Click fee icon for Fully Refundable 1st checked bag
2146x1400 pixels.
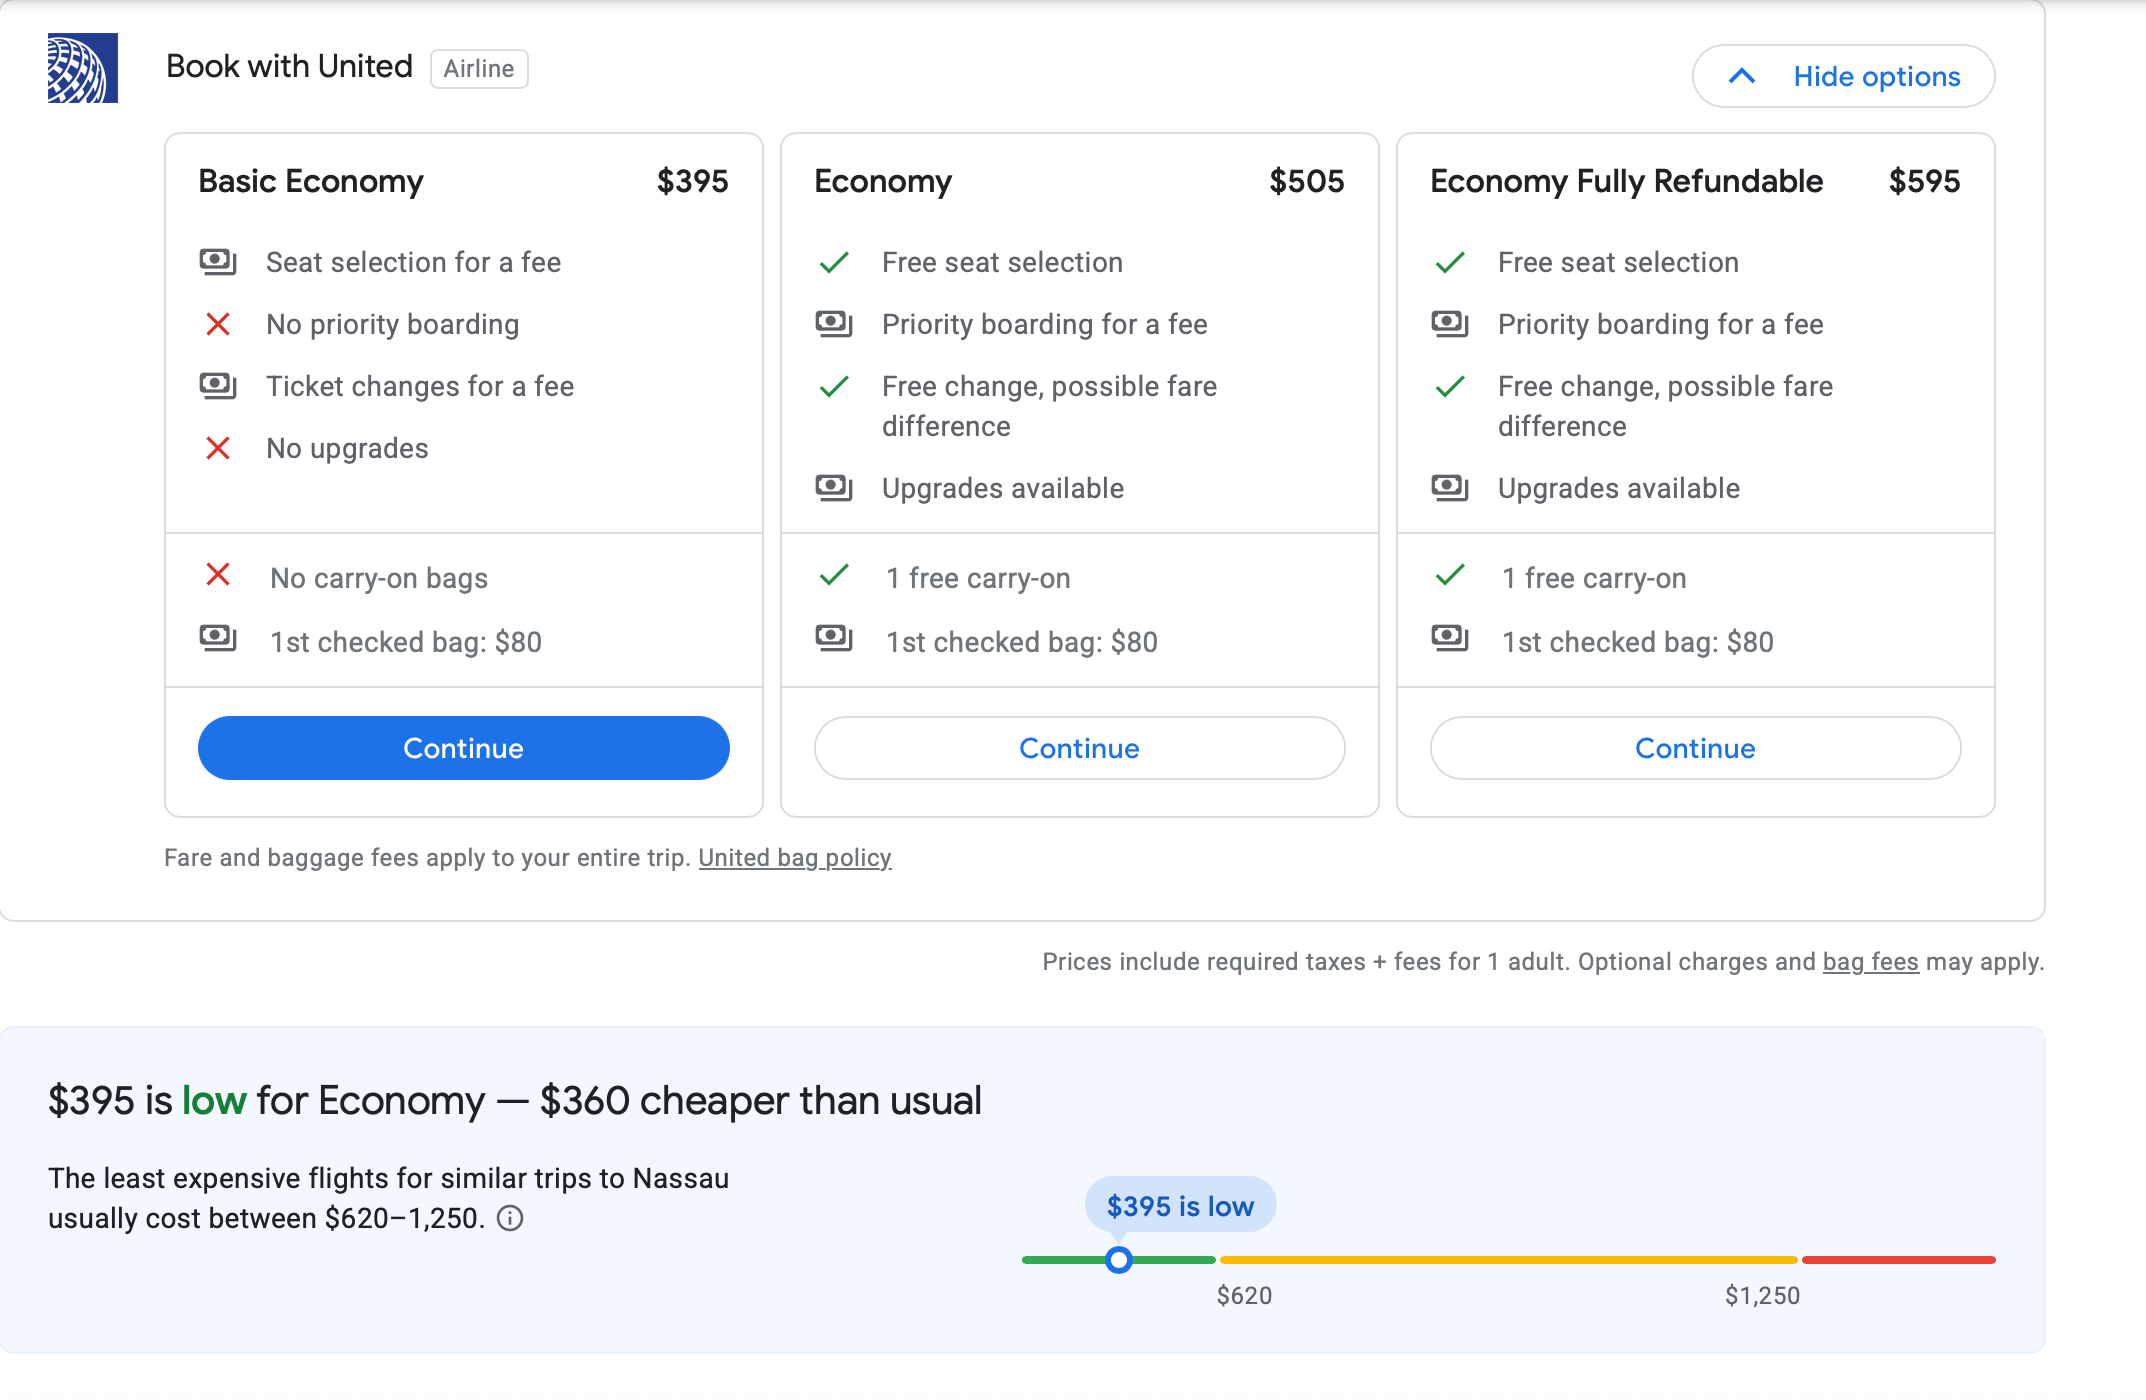tap(1450, 638)
